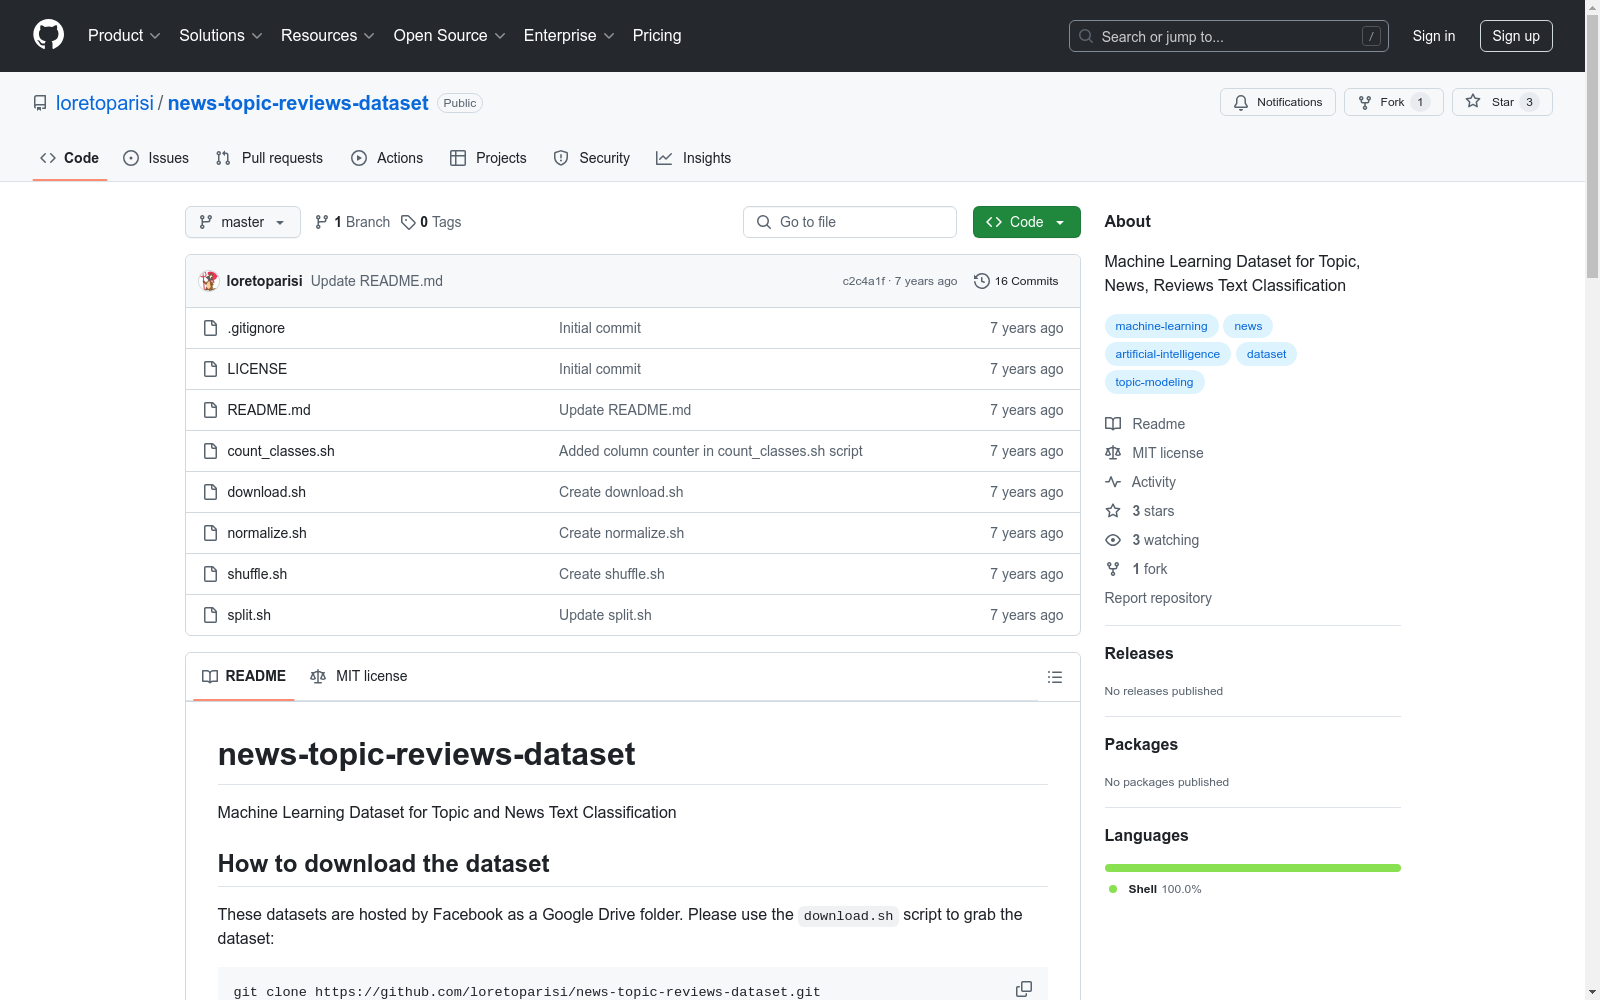
Task: Click the book icon next to Readme
Action: (x=1113, y=424)
